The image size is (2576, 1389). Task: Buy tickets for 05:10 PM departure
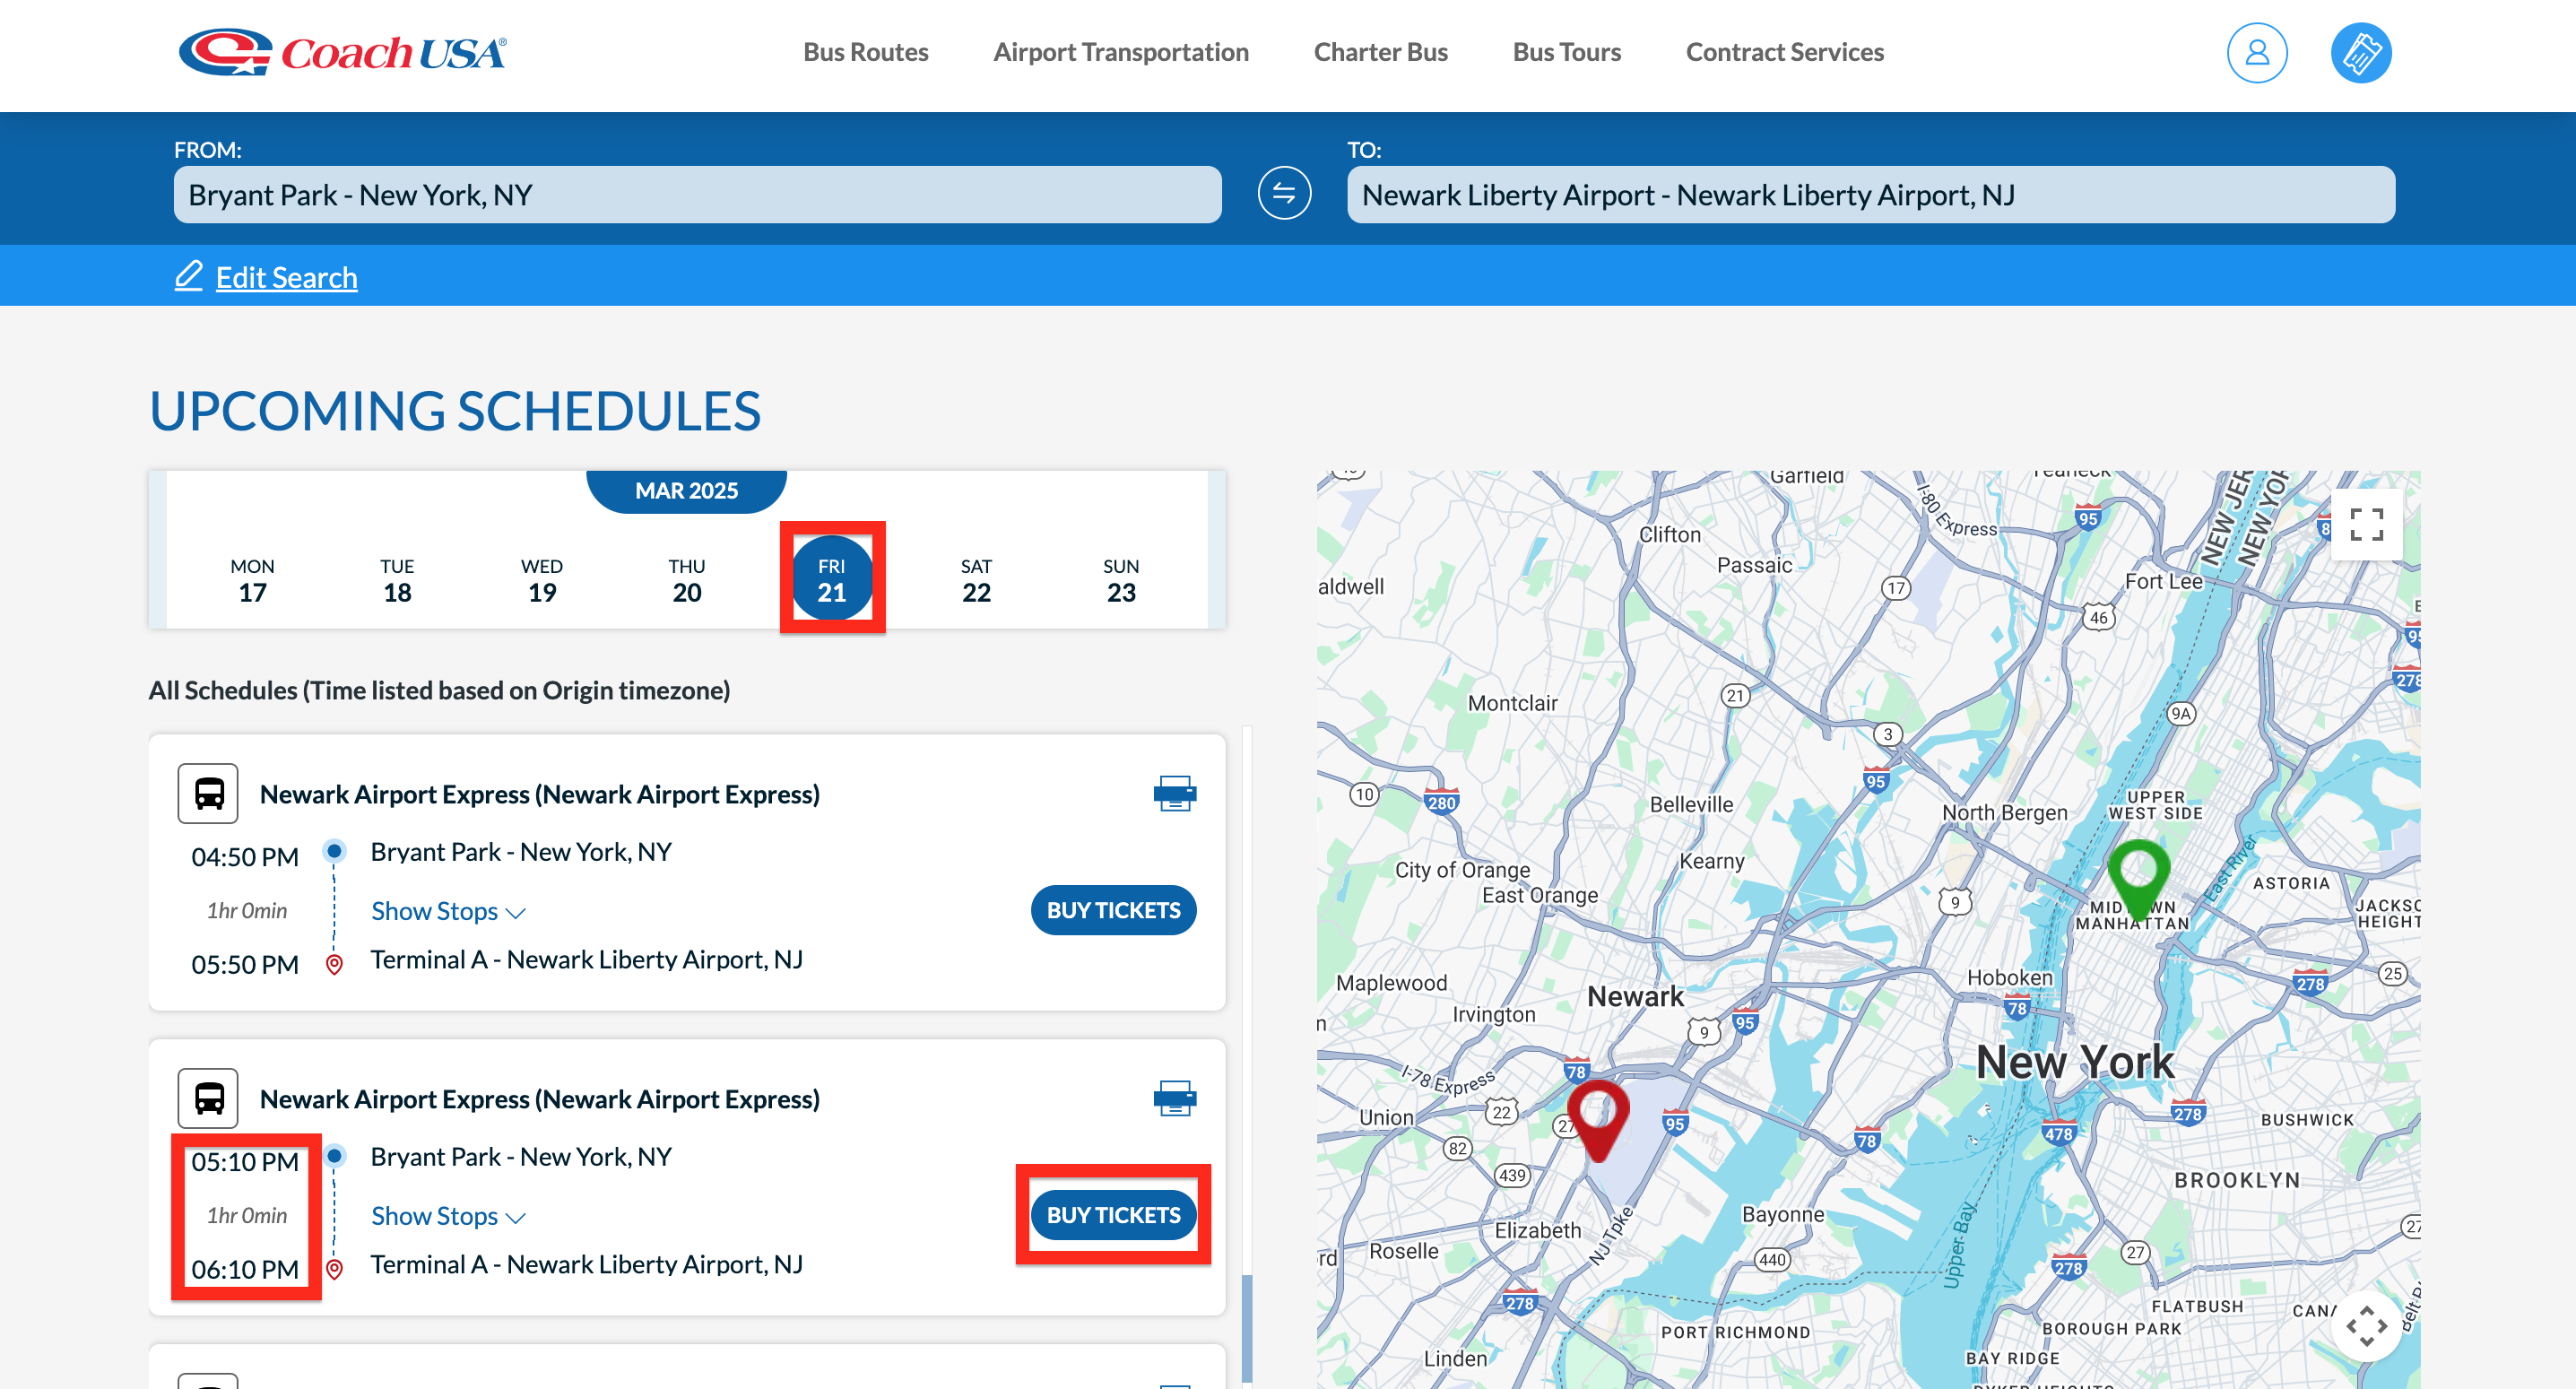[1113, 1214]
